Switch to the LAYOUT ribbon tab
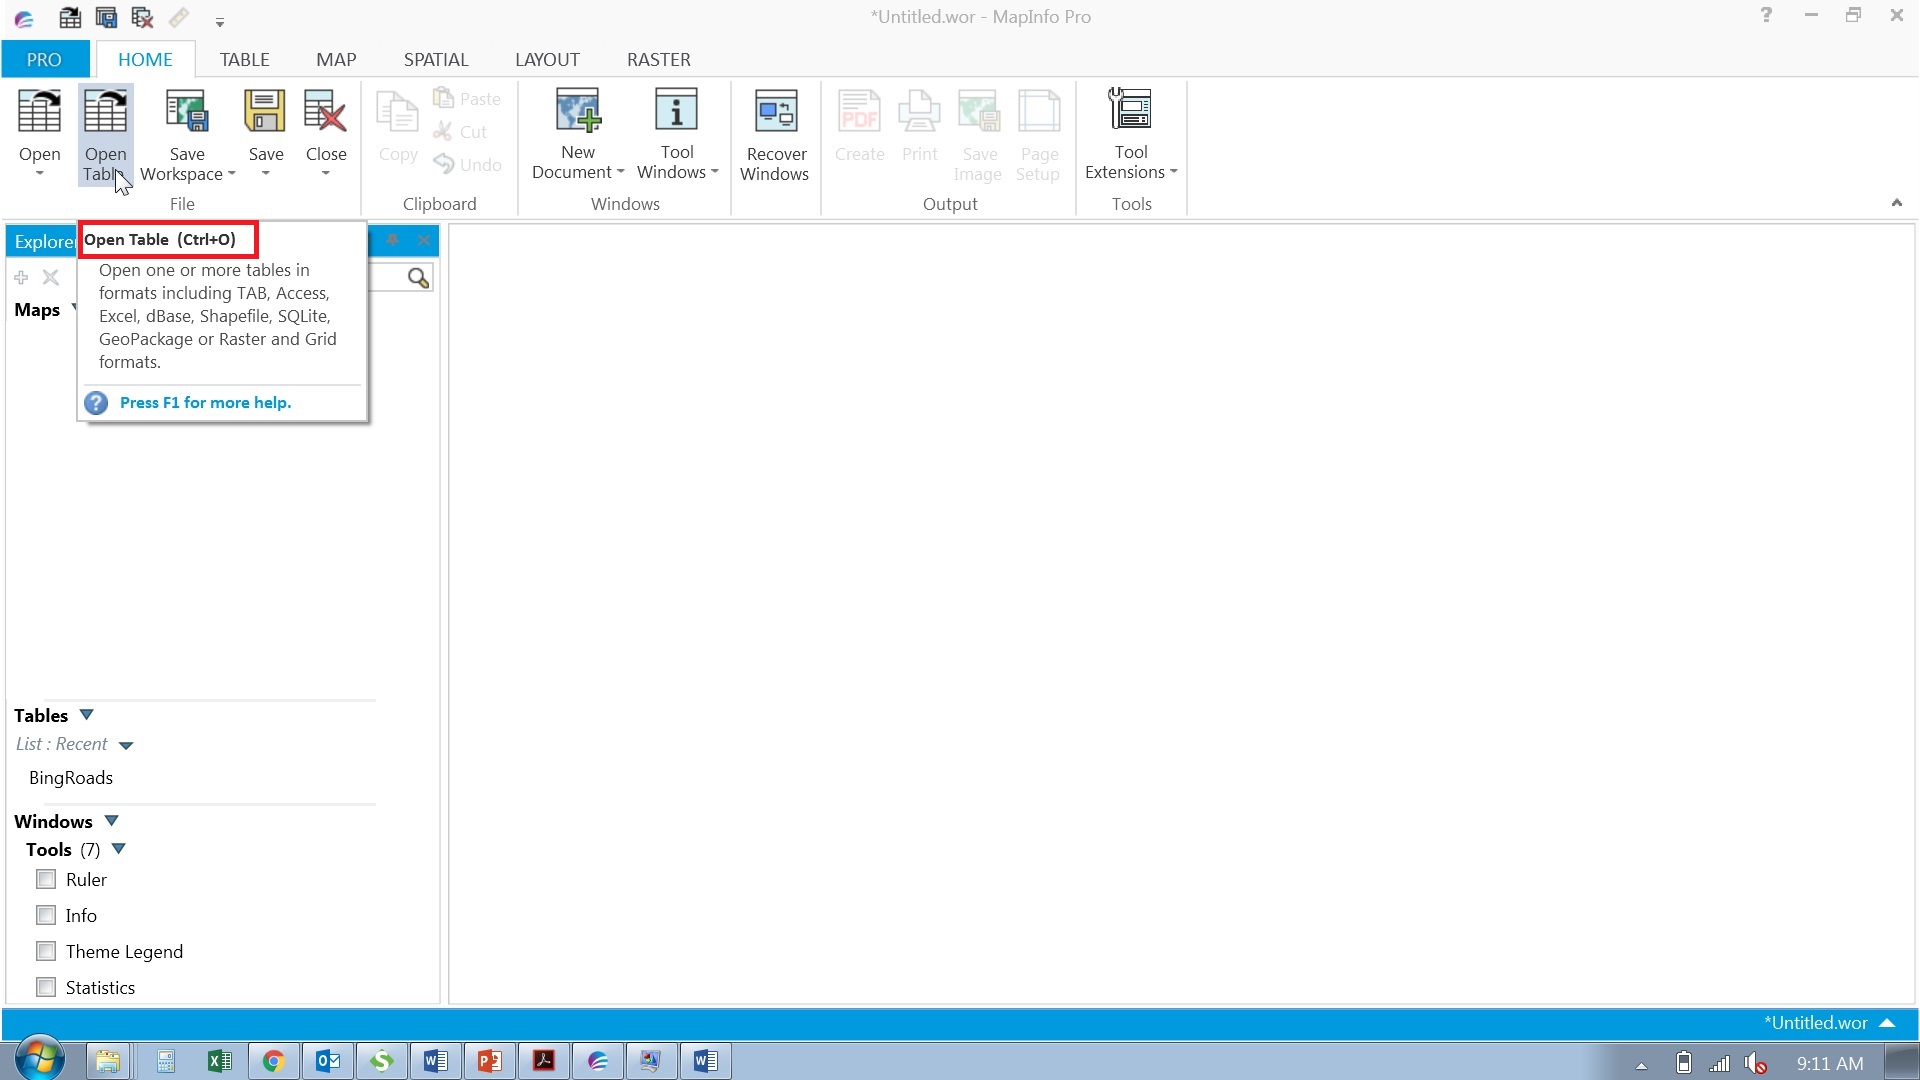 click(x=547, y=59)
